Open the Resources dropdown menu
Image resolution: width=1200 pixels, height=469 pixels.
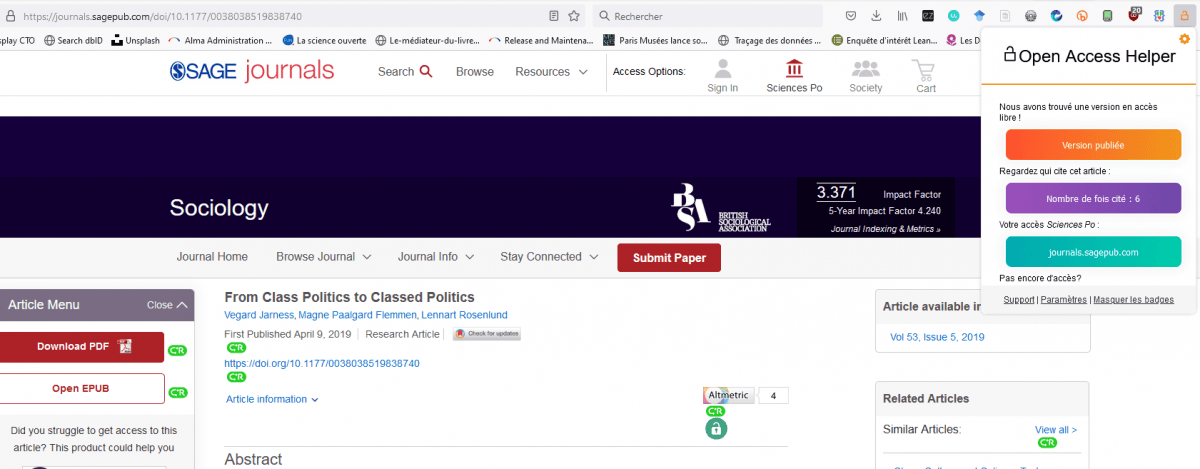[551, 72]
